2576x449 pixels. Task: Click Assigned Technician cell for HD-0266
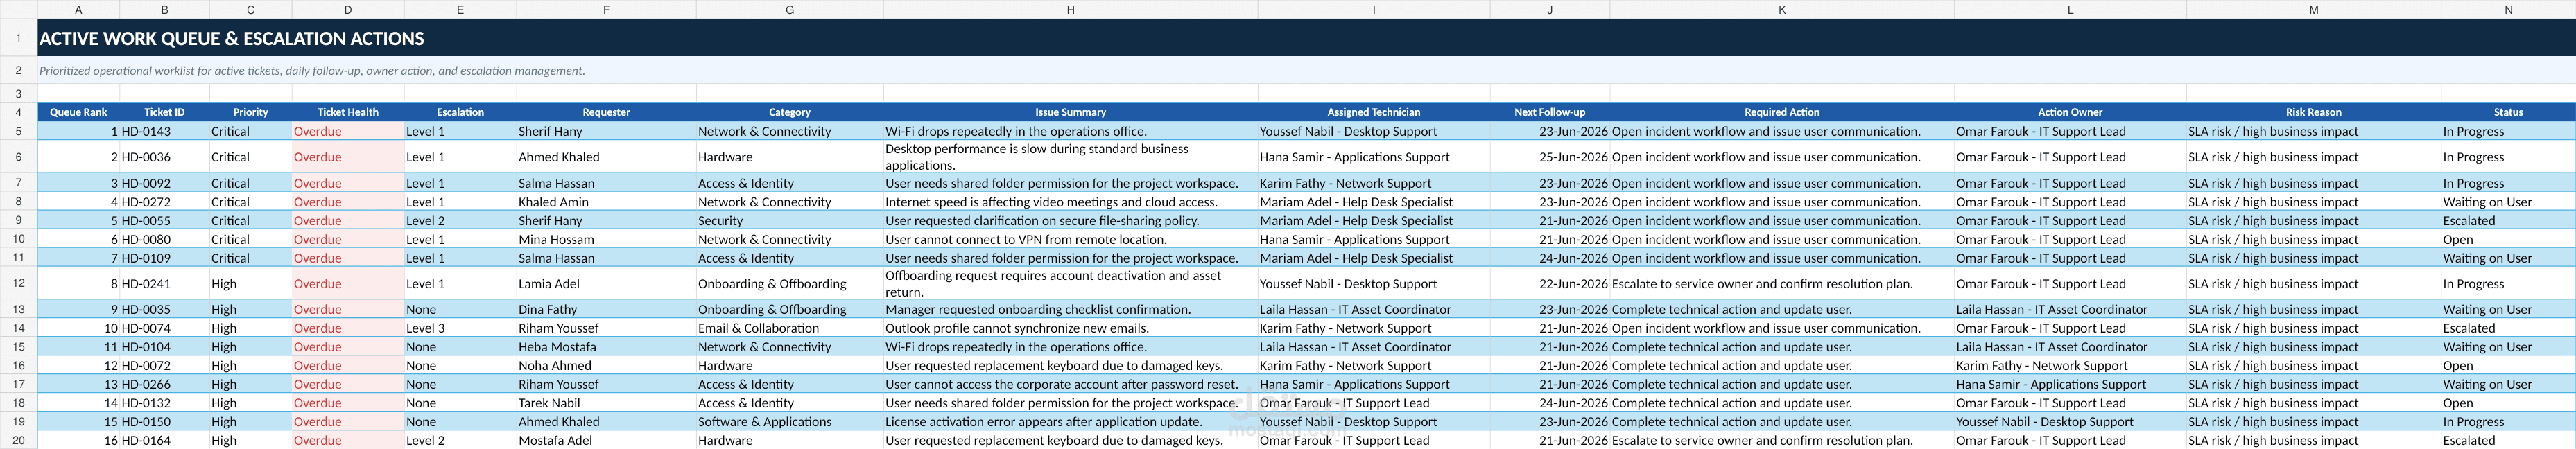pos(1373,384)
